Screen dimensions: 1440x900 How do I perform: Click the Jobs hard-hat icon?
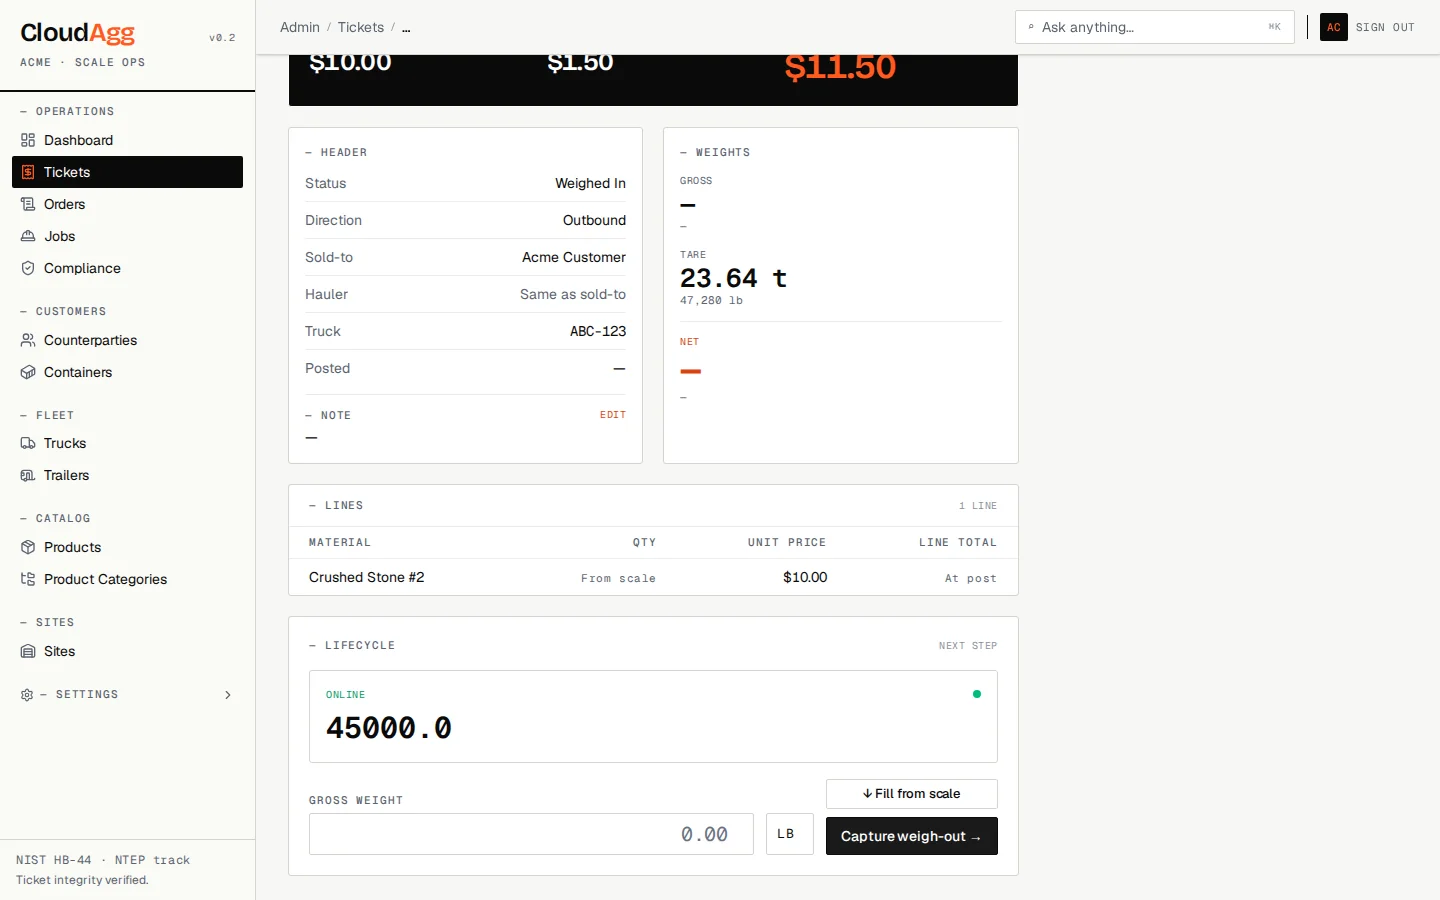coord(28,236)
